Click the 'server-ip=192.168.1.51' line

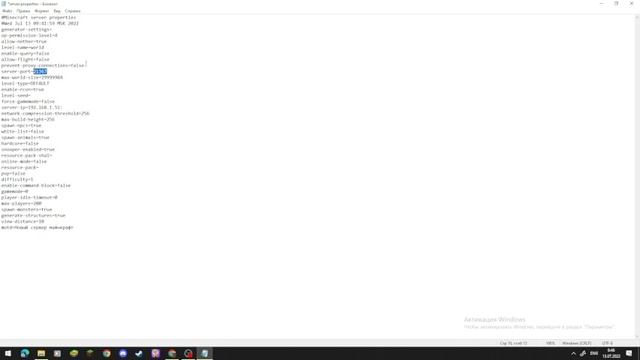[x=31, y=107]
